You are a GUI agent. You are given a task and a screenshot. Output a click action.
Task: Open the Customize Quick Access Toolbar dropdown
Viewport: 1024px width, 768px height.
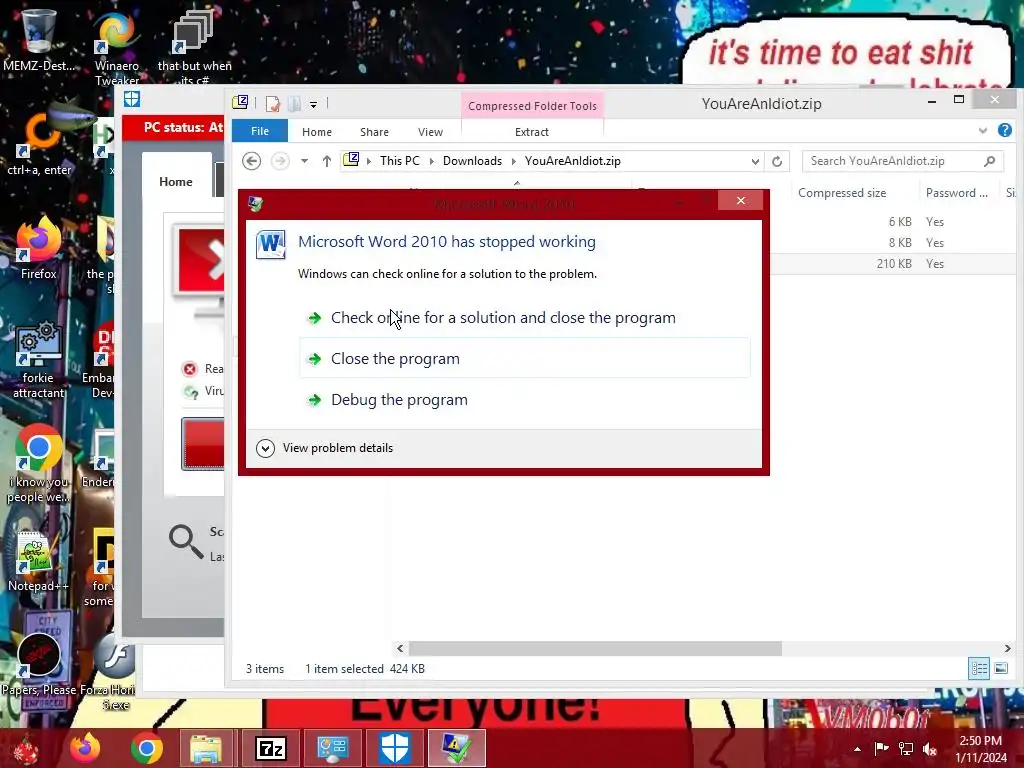tap(313, 104)
